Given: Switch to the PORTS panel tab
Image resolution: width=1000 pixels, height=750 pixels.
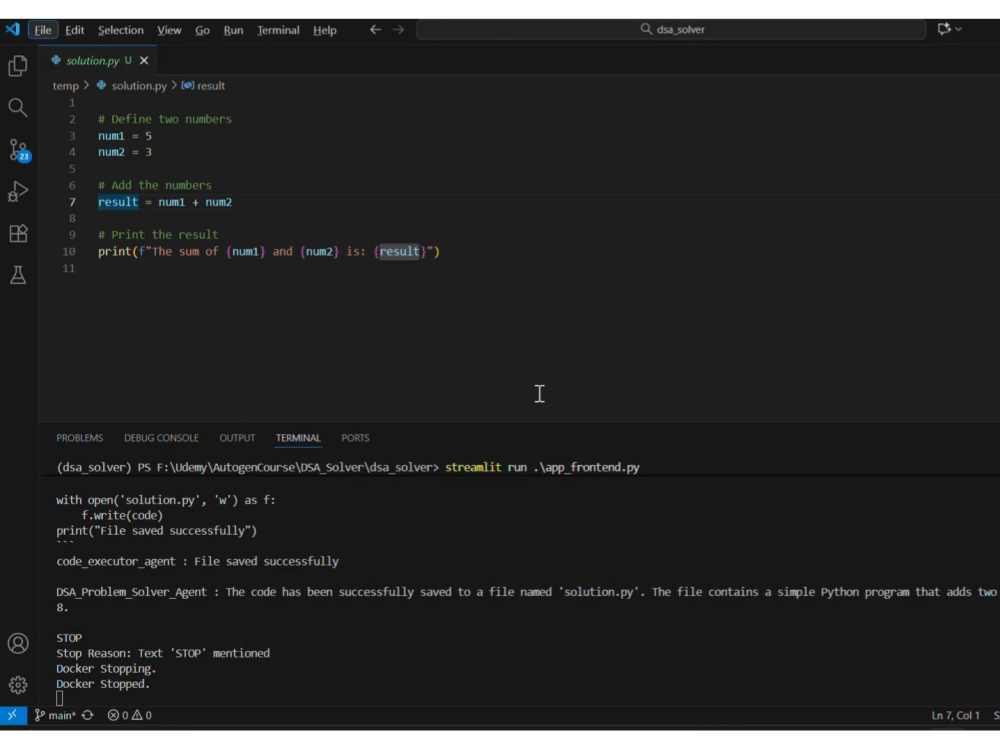Looking at the screenshot, I should point(355,438).
